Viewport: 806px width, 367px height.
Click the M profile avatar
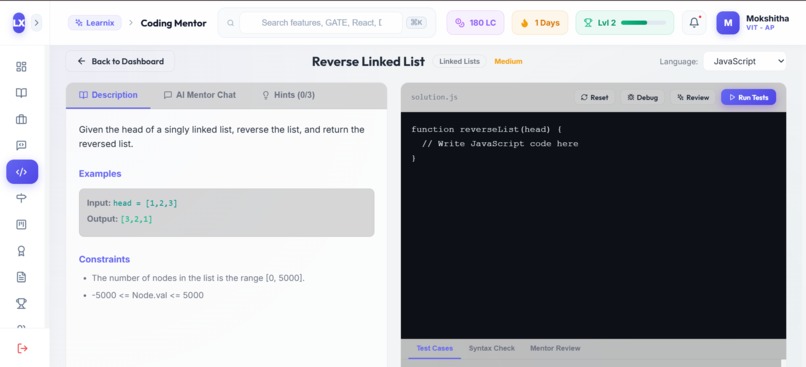click(728, 23)
